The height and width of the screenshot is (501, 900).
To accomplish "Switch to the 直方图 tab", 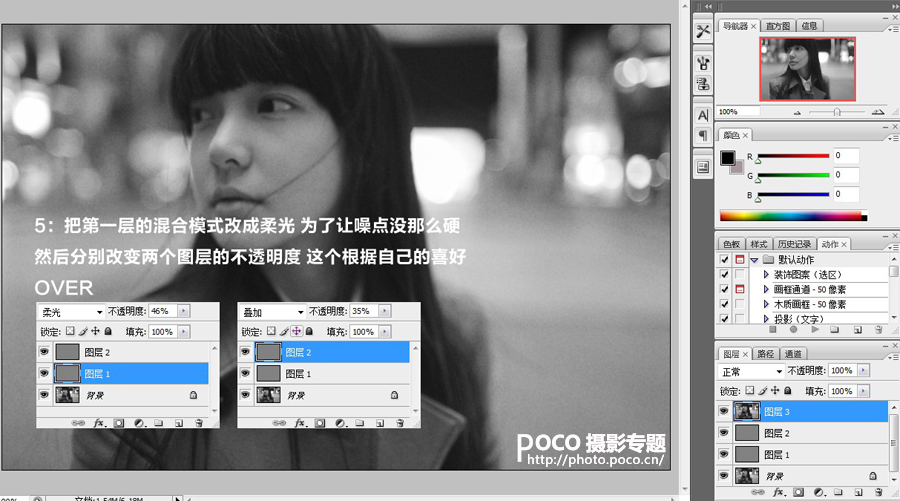I will coord(778,26).
